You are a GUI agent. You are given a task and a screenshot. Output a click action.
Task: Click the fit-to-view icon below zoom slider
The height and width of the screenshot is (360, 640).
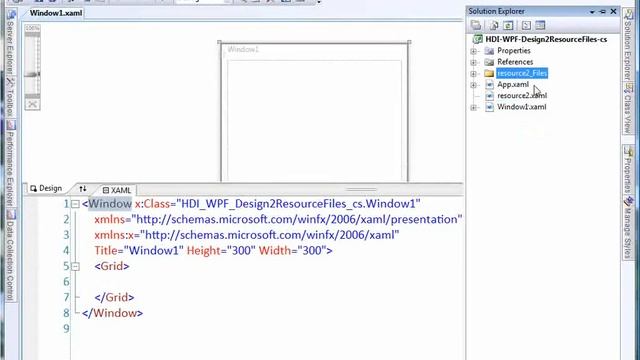[32, 104]
